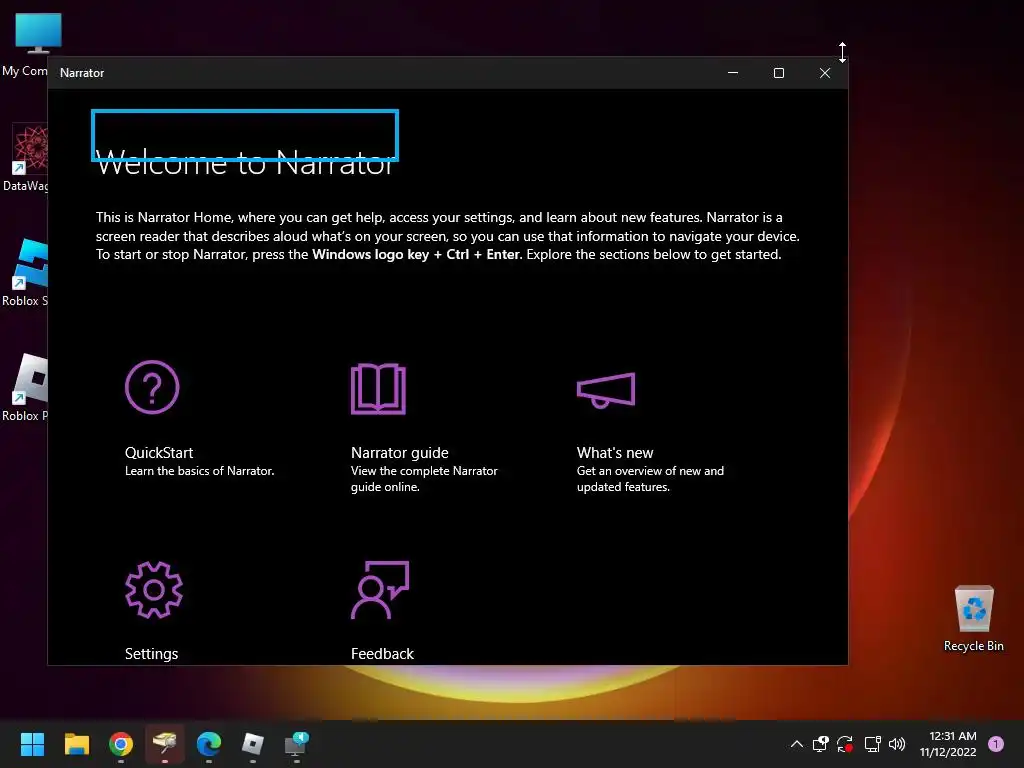1024x768 pixels.
Task: Open the What's new megaphone icon
Action: [x=606, y=390]
